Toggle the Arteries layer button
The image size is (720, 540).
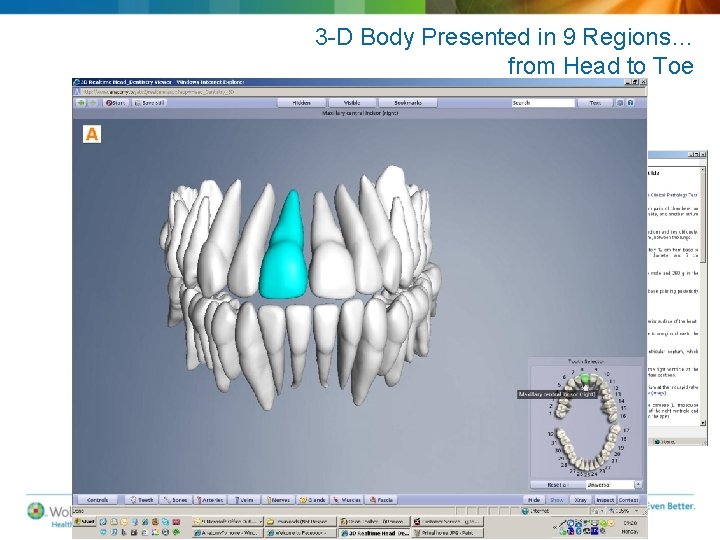(209, 500)
